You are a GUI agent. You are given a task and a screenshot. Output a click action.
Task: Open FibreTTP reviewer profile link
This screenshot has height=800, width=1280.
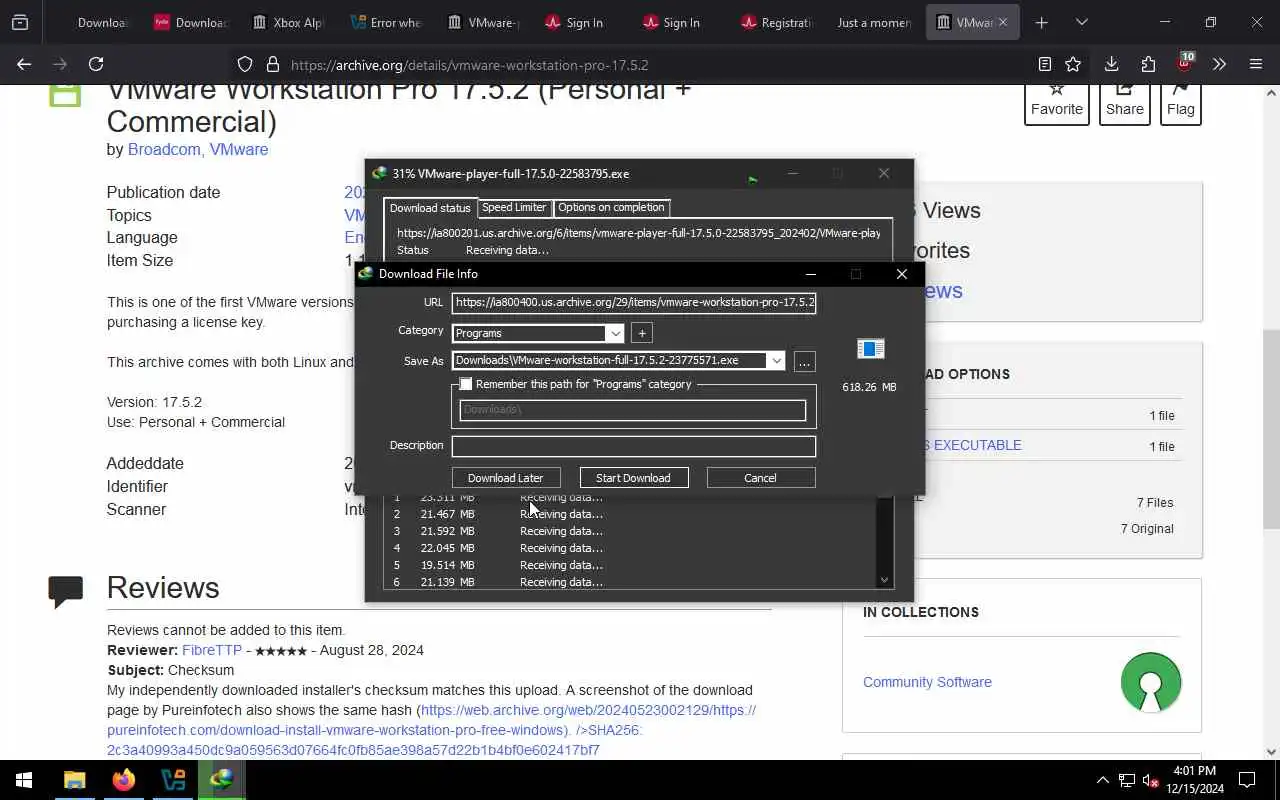point(212,650)
